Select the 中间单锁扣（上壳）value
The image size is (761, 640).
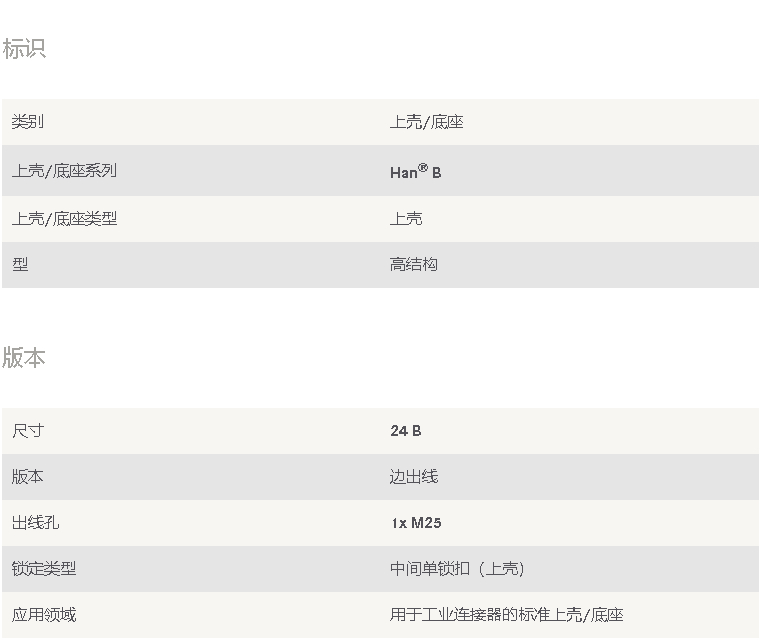pos(457,569)
